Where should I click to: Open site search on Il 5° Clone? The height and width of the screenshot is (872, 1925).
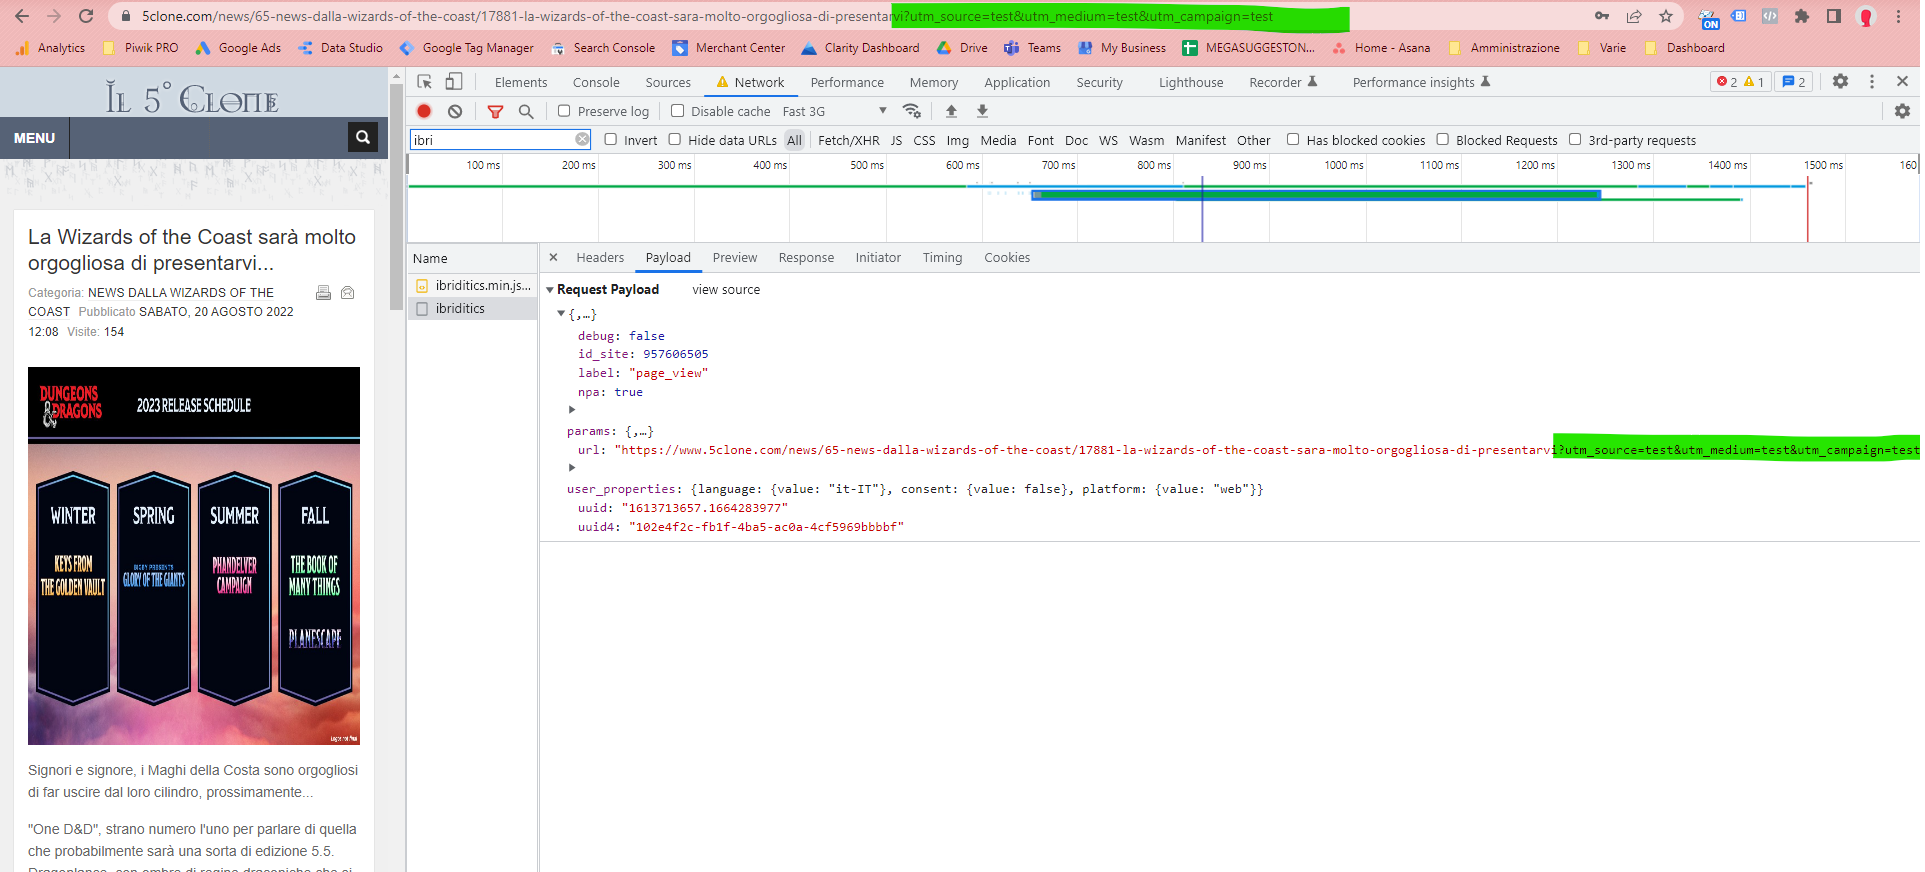[x=363, y=137]
